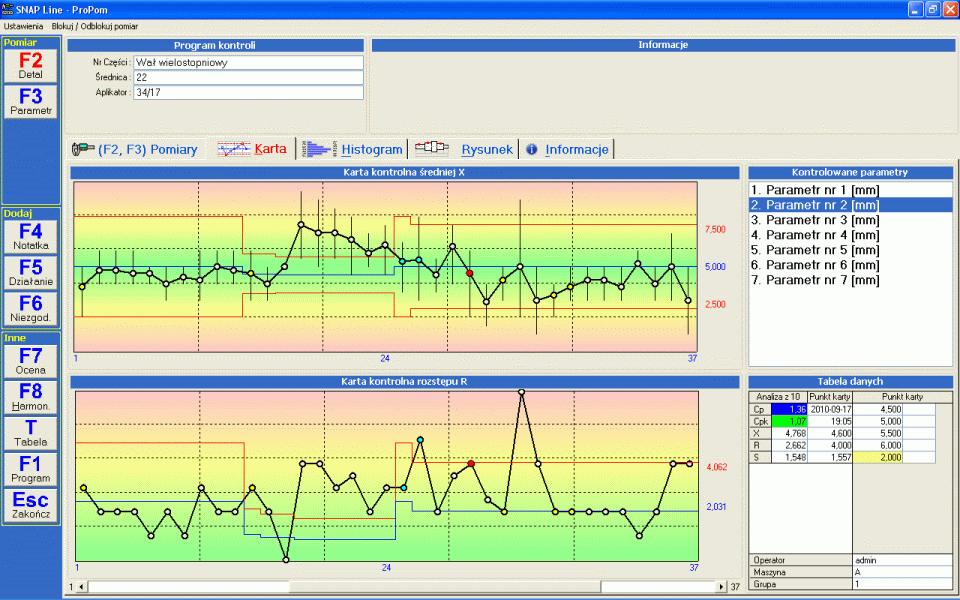Screen dimensions: 960x600
Task: Restore down the SNAP Line window
Action: [x=932, y=9]
